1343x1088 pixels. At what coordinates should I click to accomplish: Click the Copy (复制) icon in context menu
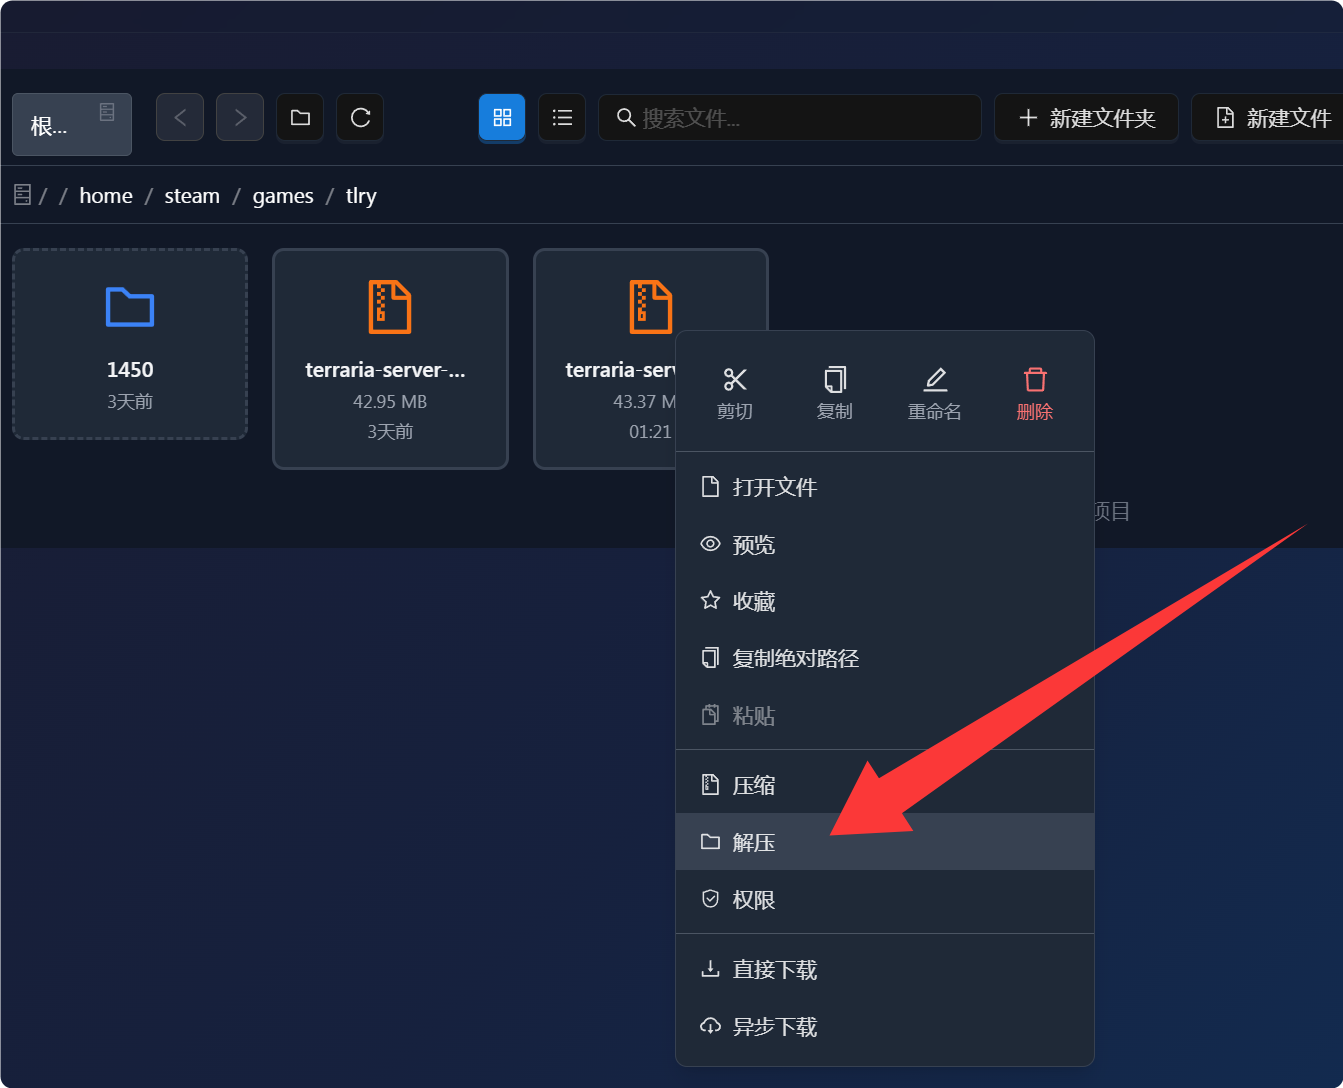point(835,380)
